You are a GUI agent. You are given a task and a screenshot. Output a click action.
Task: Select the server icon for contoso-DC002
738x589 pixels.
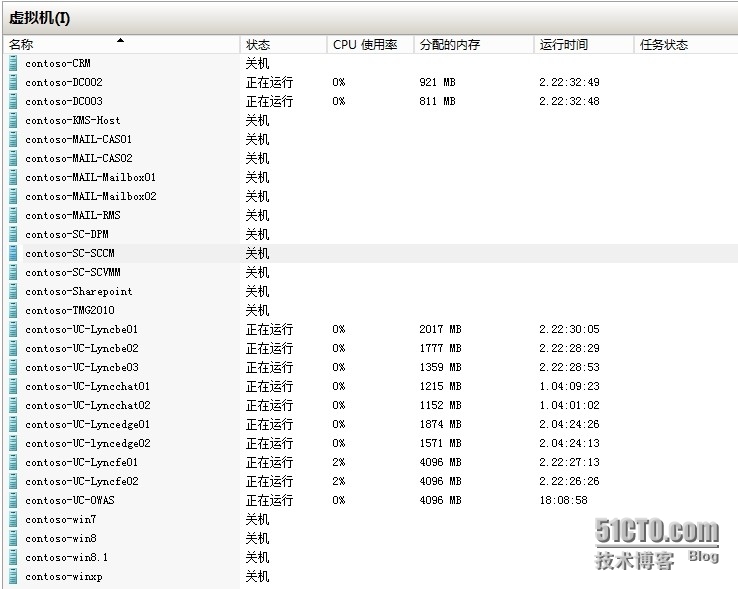pos(13,82)
